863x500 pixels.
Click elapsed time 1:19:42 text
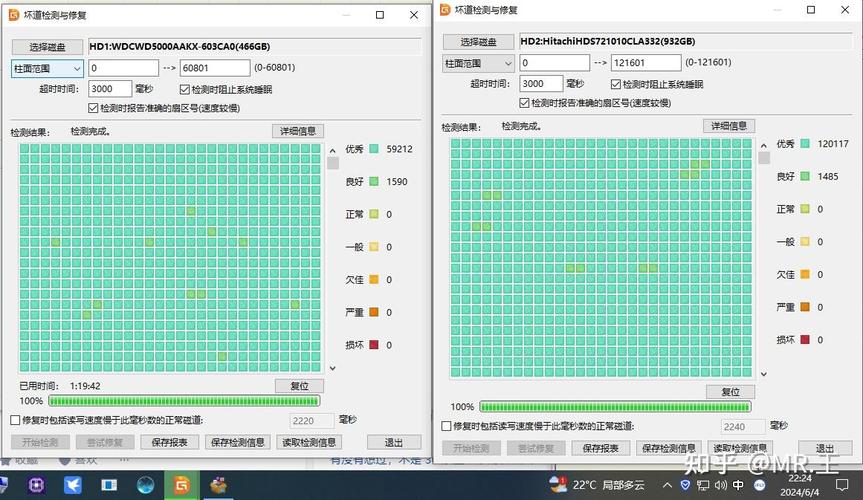tap(85, 386)
